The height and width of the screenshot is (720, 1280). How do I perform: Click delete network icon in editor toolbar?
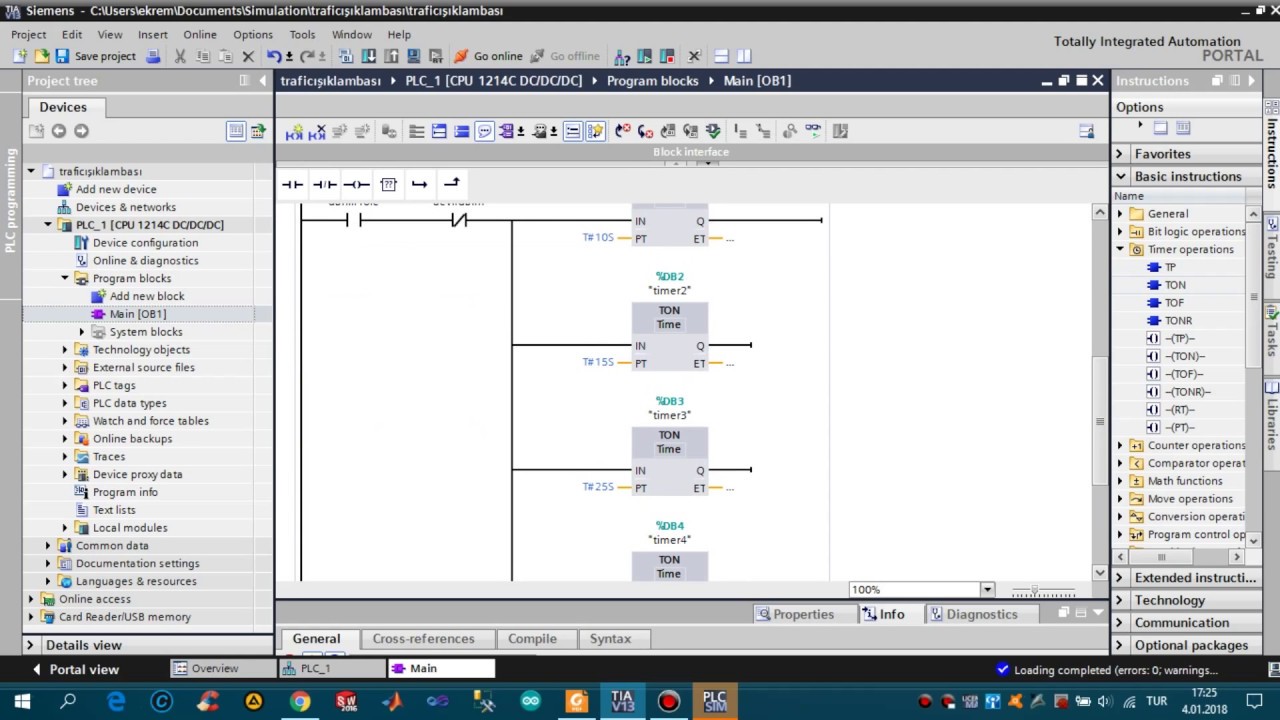[x=318, y=131]
